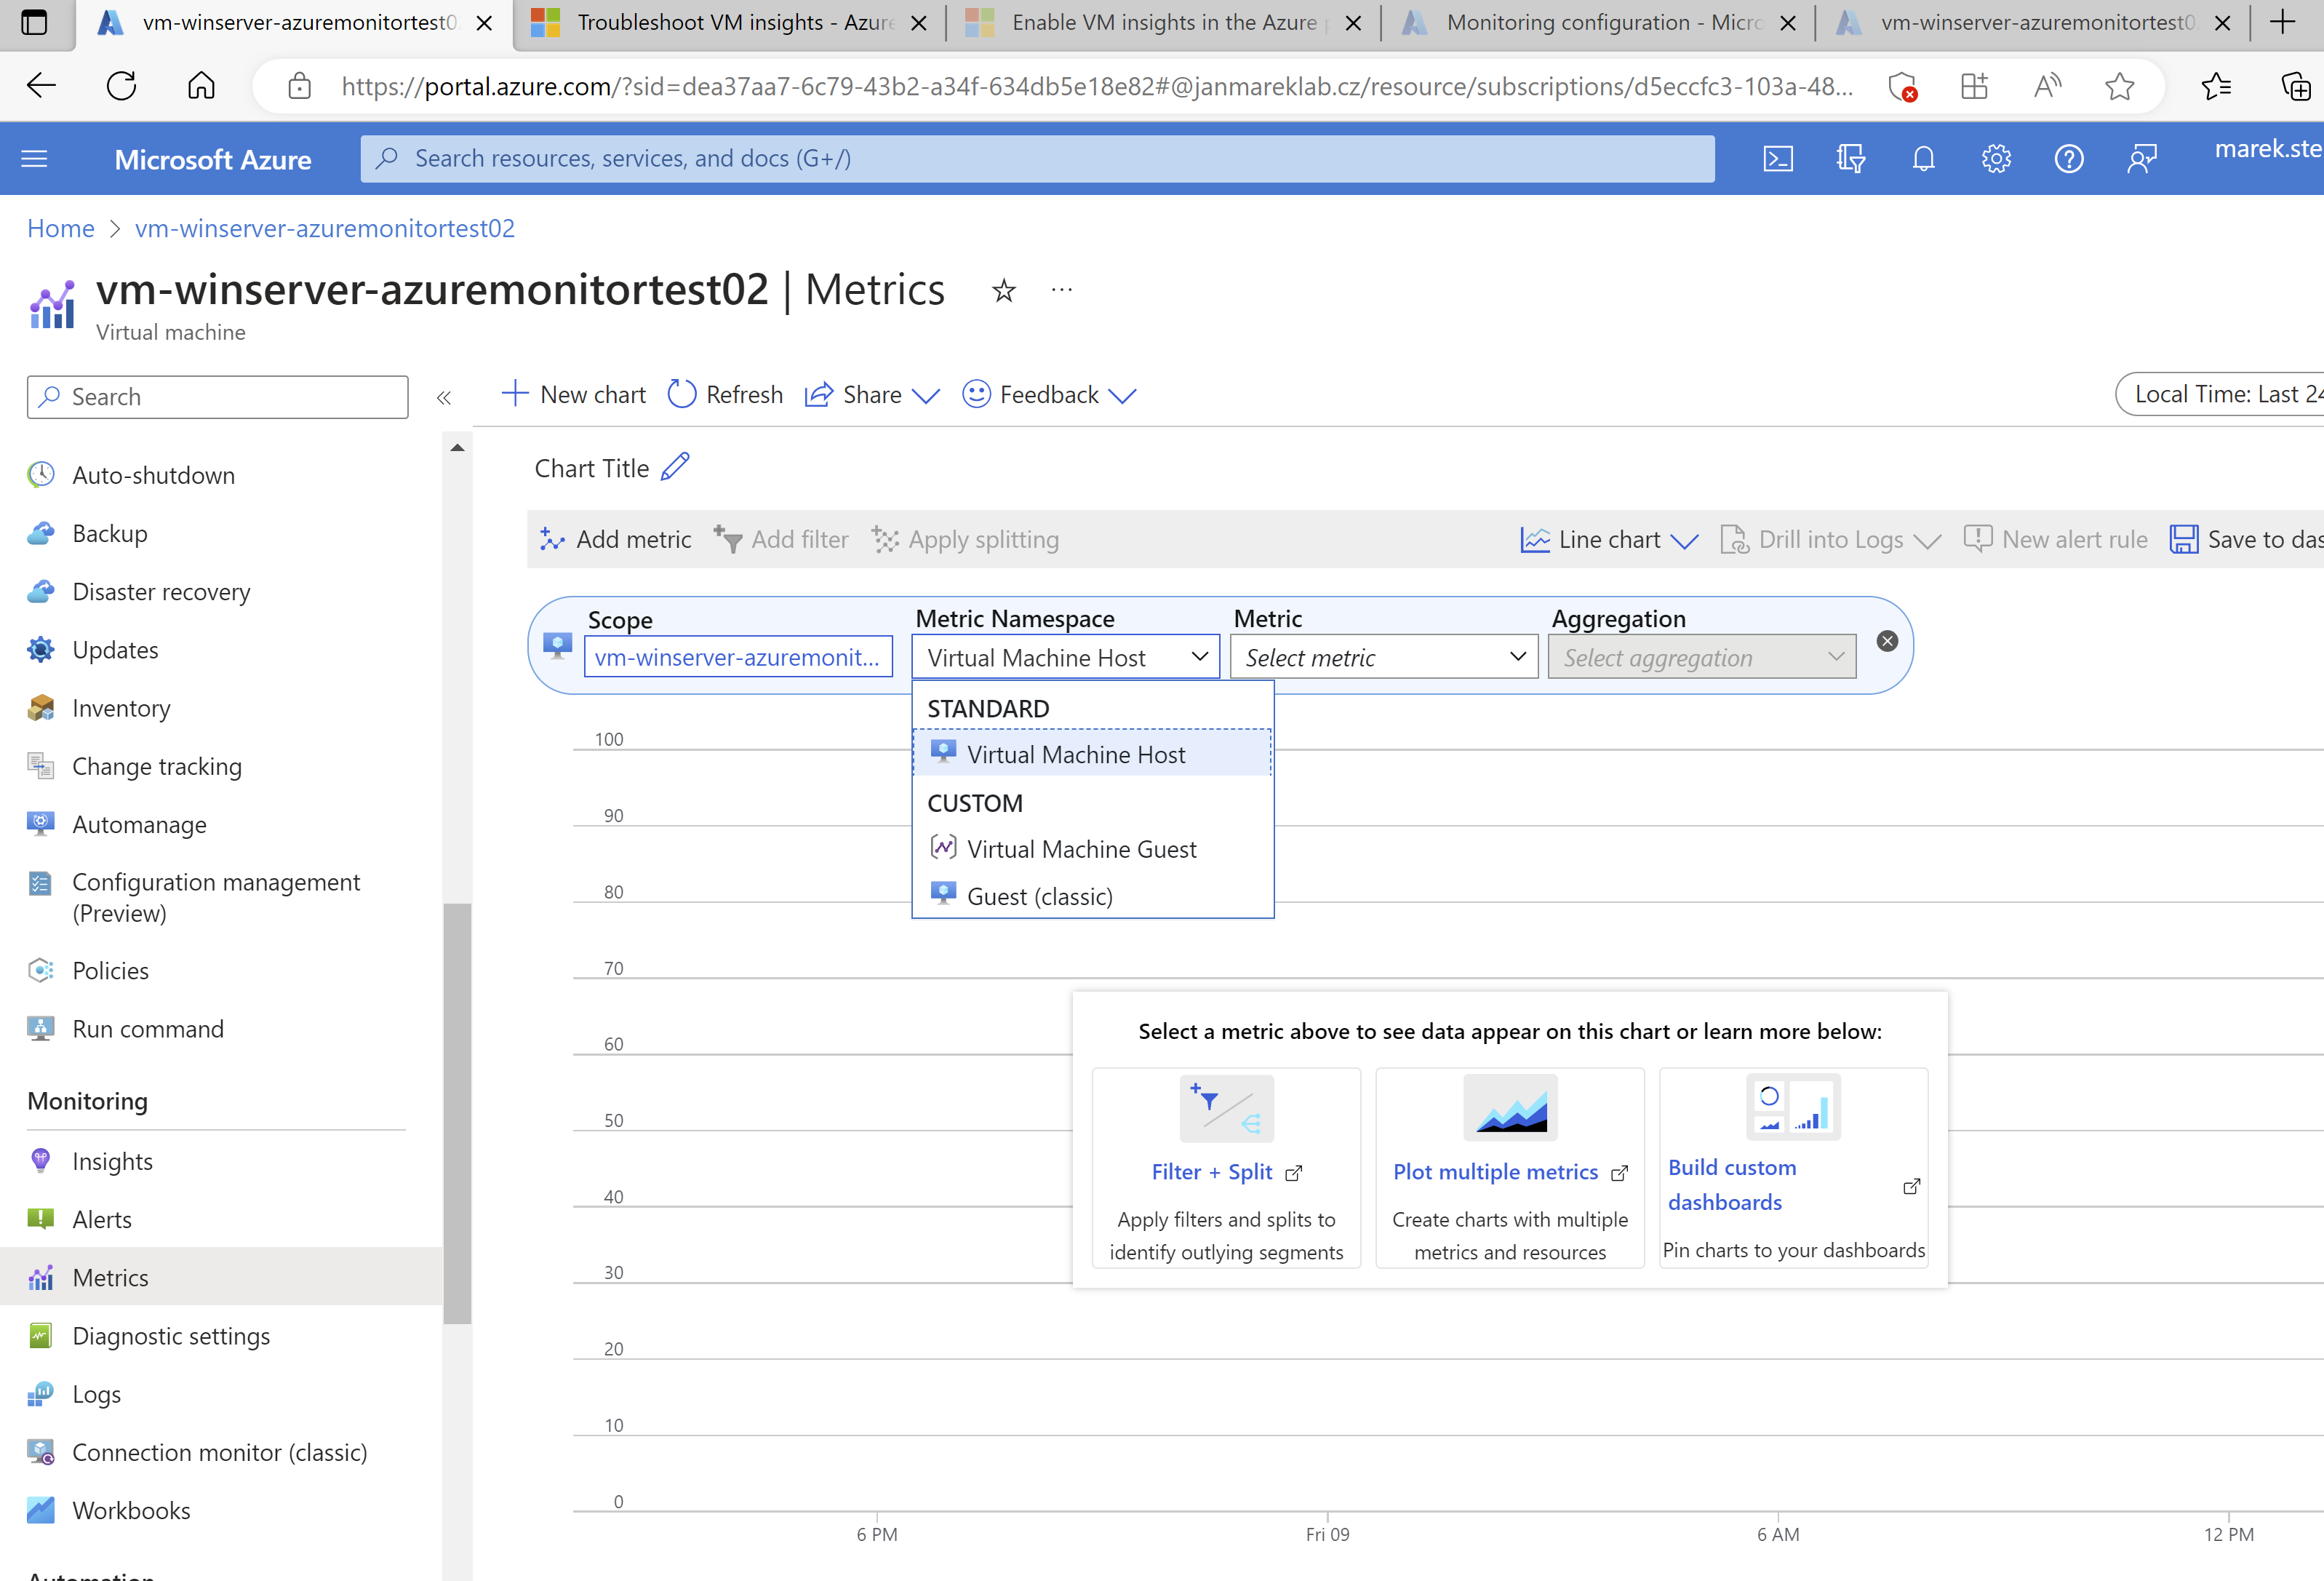This screenshot has height=1581, width=2324.
Task: Collapse the resource menu with the double chevron
Action: pos(444,396)
